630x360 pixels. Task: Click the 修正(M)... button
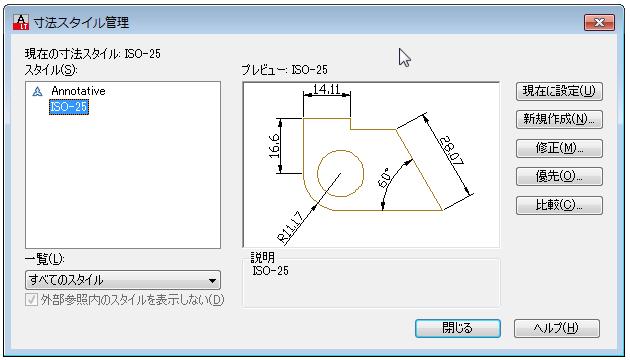click(x=559, y=148)
